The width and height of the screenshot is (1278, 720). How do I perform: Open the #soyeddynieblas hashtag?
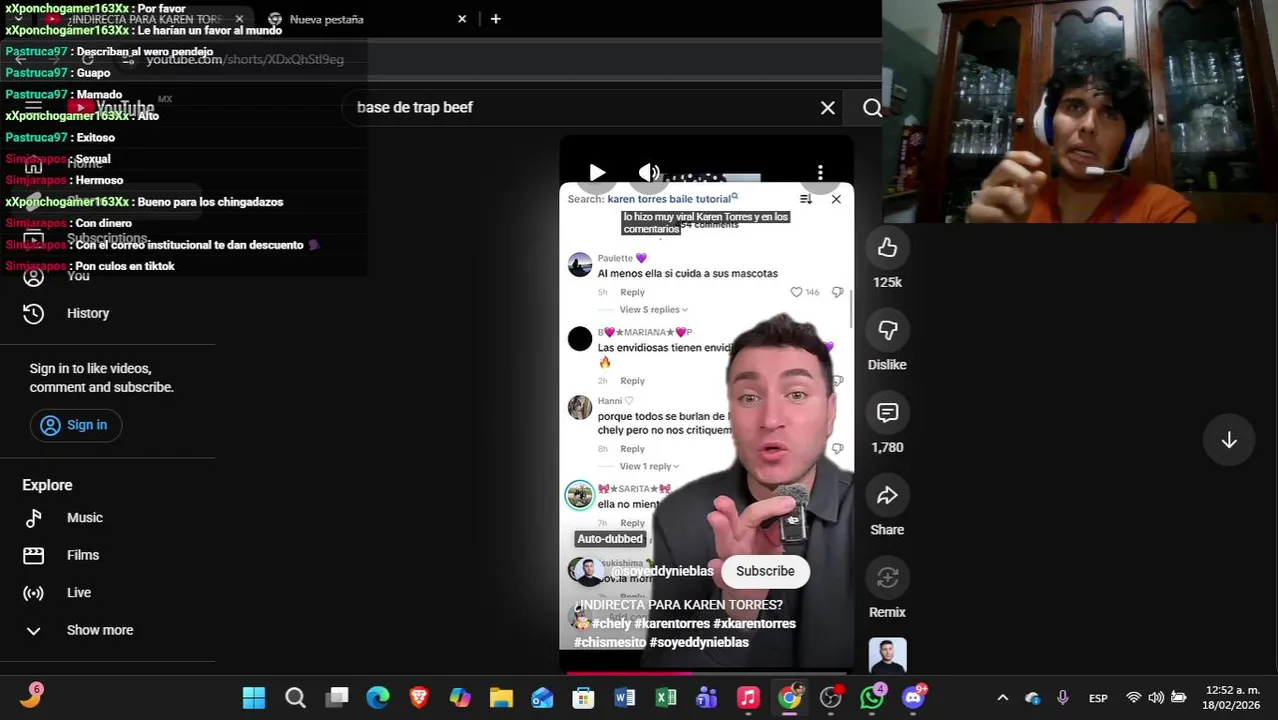pos(699,642)
